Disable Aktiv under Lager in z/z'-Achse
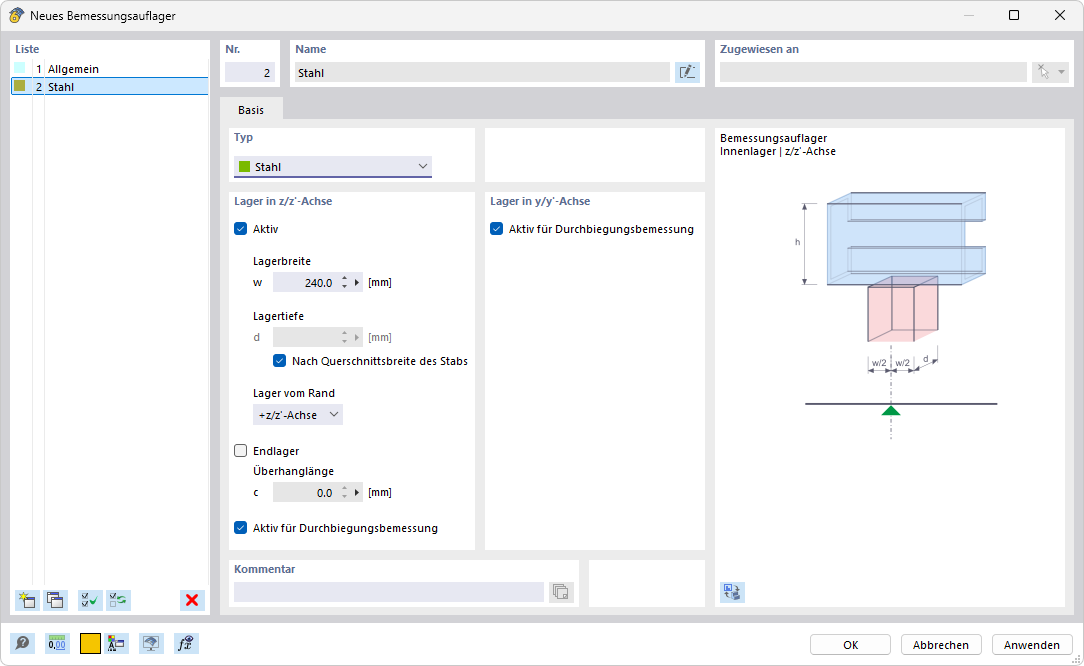 click(x=240, y=228)
